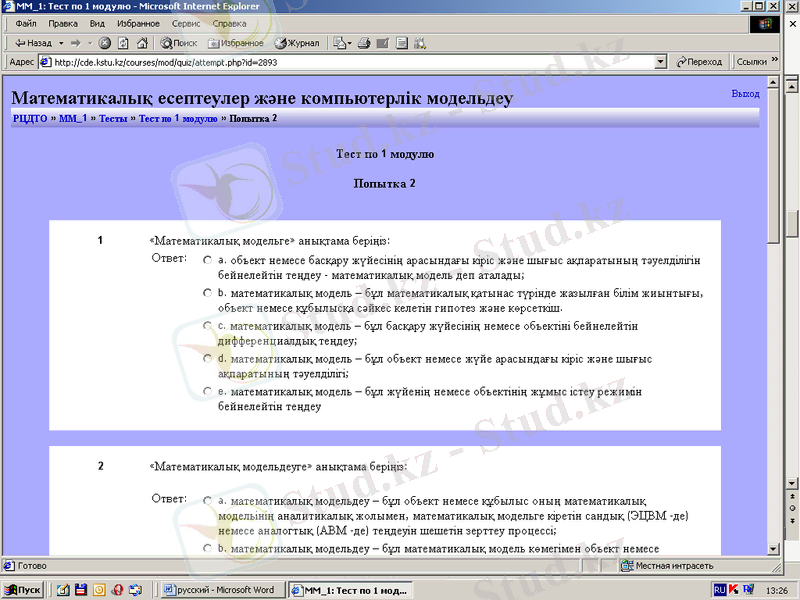The image size is (800, 600).
Task: Select answer a for question 1
Action: pyautogui.click(x=207, y=260)
